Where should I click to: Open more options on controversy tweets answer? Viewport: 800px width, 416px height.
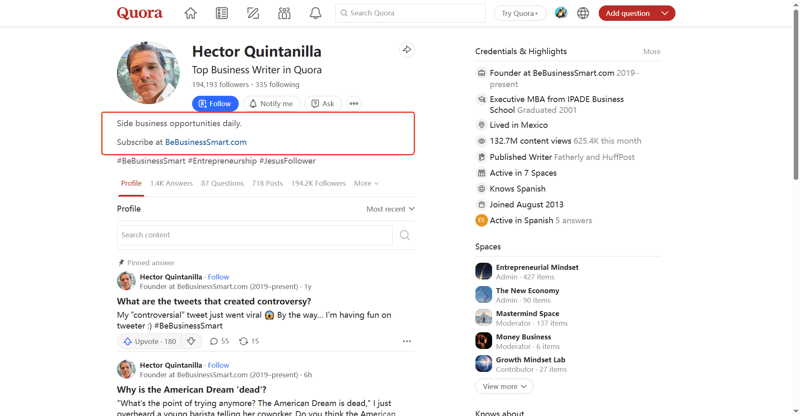tap(407, 341)
